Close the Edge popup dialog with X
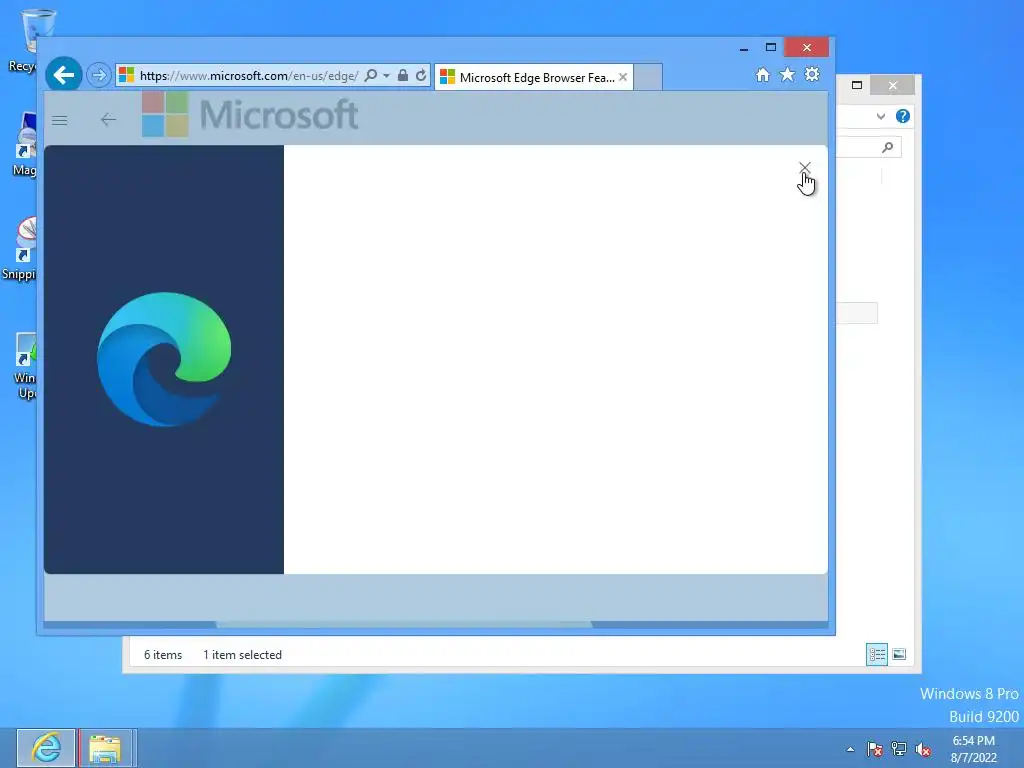This screenshot has height=768, width=1024. coord(805,168)
